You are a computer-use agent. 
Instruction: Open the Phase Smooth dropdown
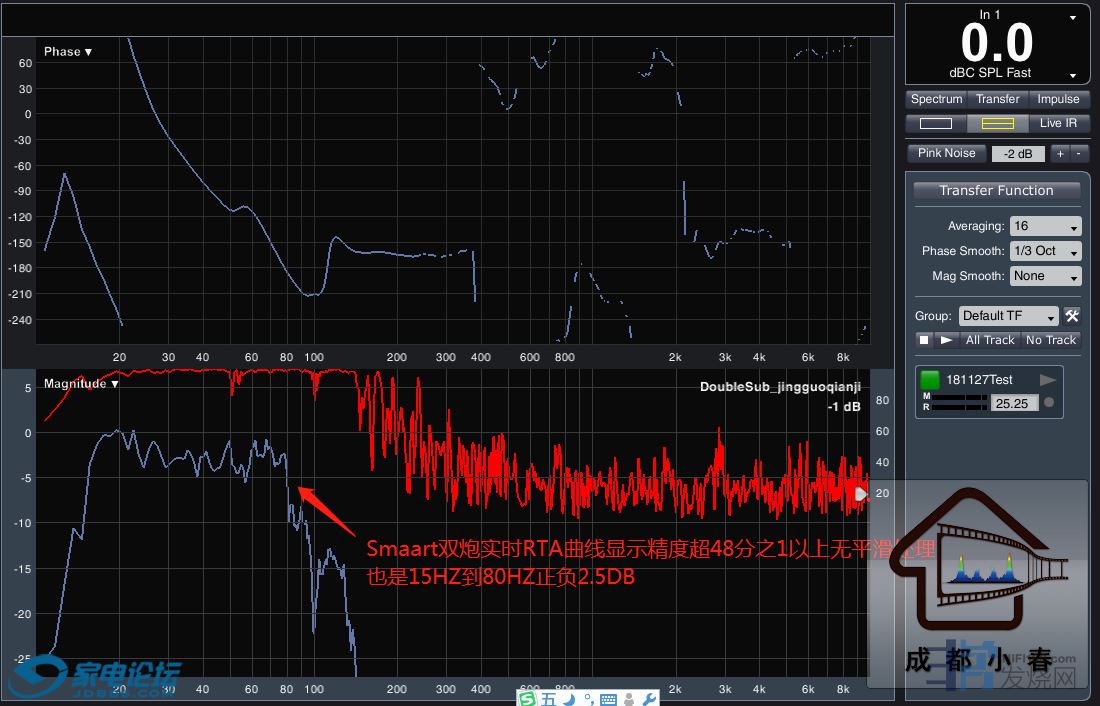pos(1045,251)
